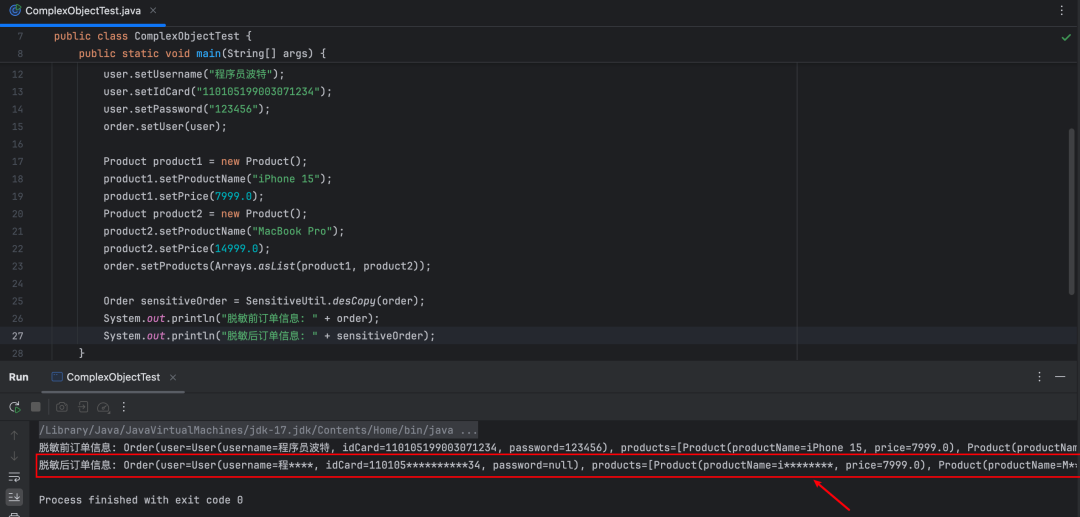Click the "iPhone 15" string literal
Viewport: 1080px width, 517px height.
[286, 179]
